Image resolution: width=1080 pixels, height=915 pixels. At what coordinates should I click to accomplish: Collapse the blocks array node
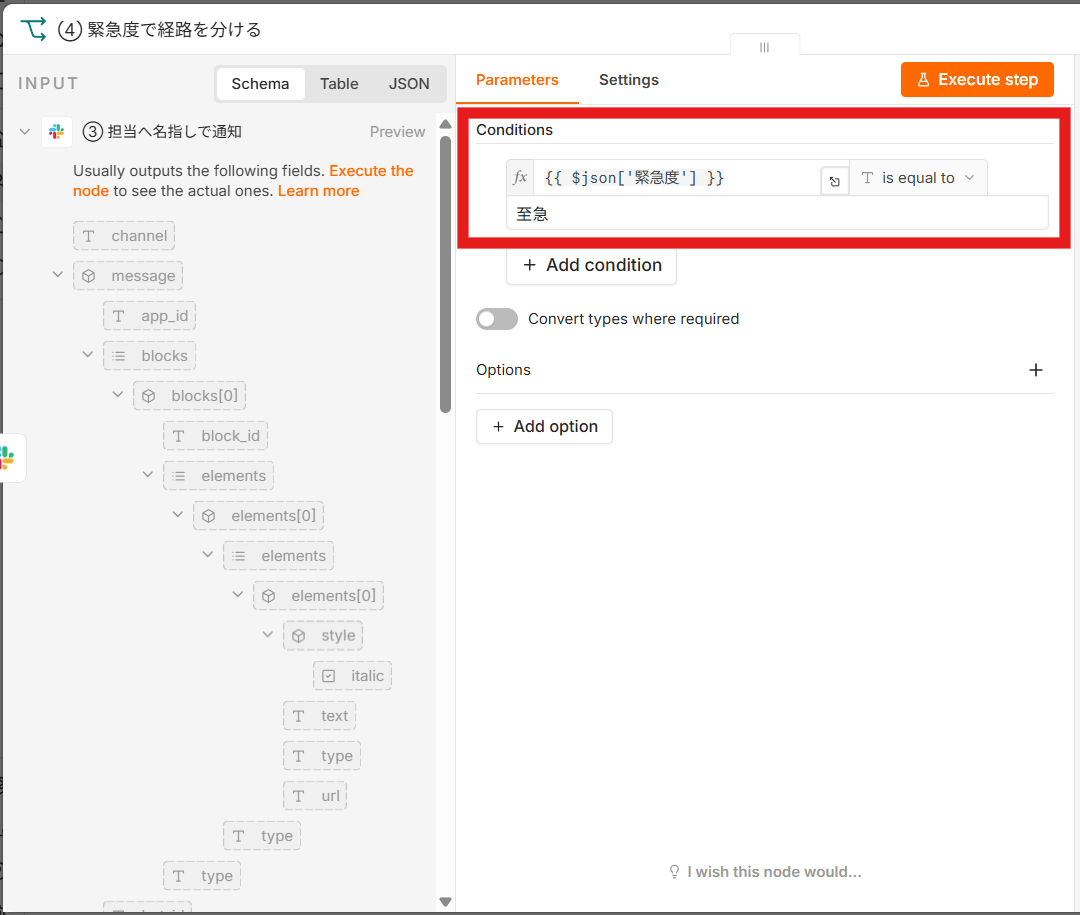pyautogui.click(x=87, y=355)
